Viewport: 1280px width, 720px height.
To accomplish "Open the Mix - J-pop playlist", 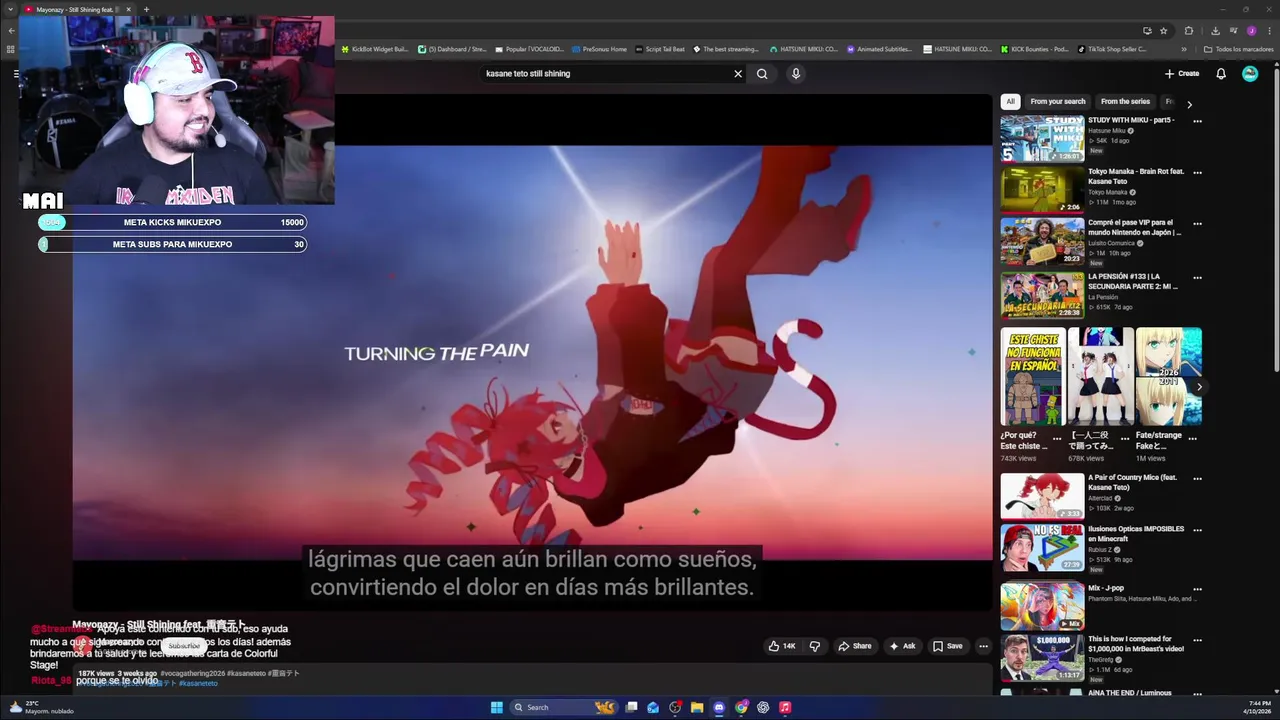I will click(x=1042, y=606).
